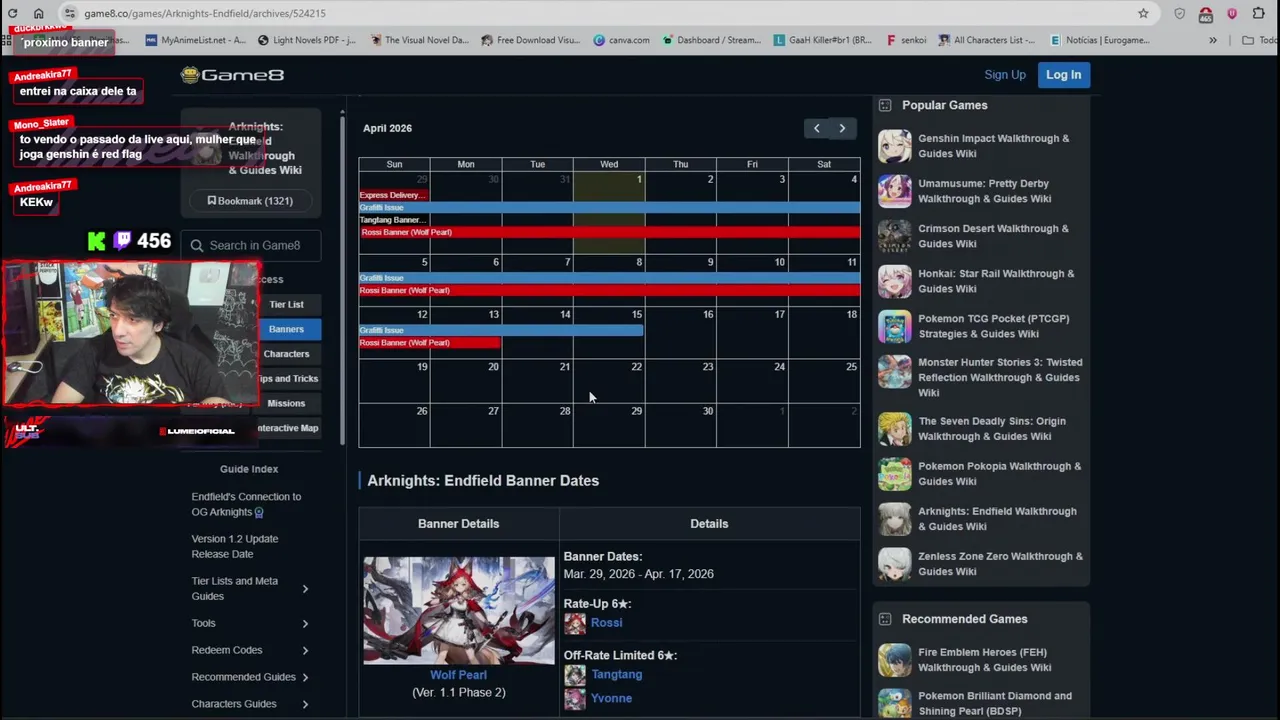1280x720 pixels.
Task: Click the Arknights Endfield icon in Popular Games
Action: (895, 519)
